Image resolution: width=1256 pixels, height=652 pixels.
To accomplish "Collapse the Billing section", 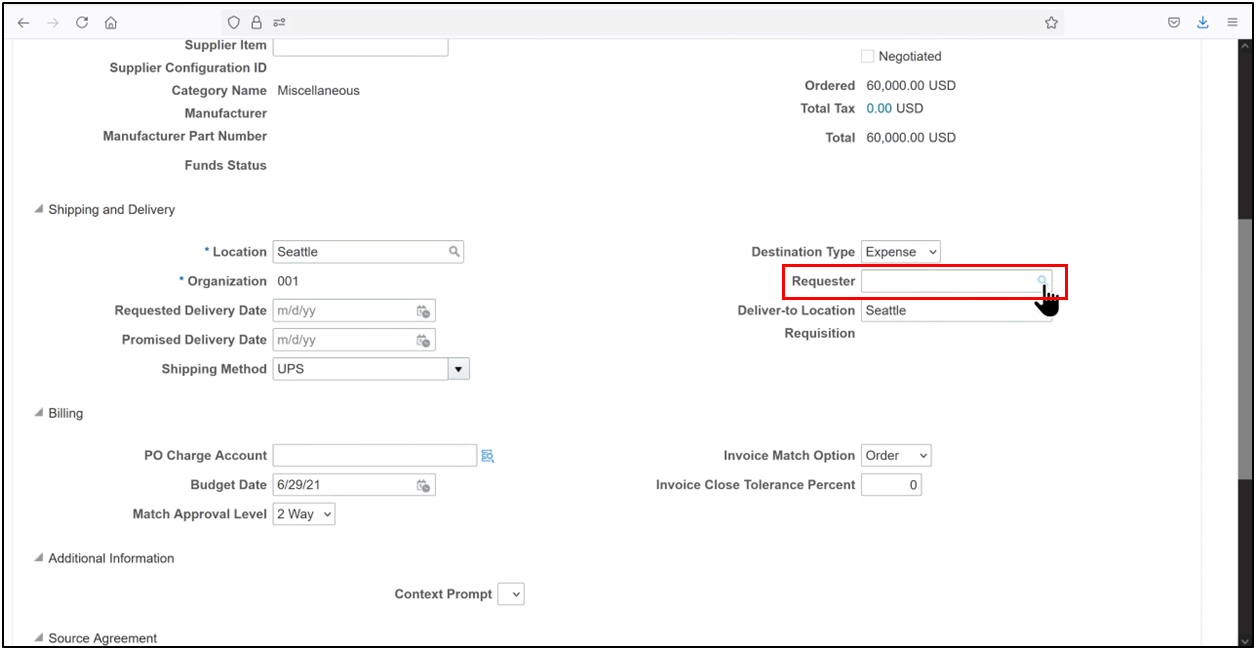I will tap(37, 412).
